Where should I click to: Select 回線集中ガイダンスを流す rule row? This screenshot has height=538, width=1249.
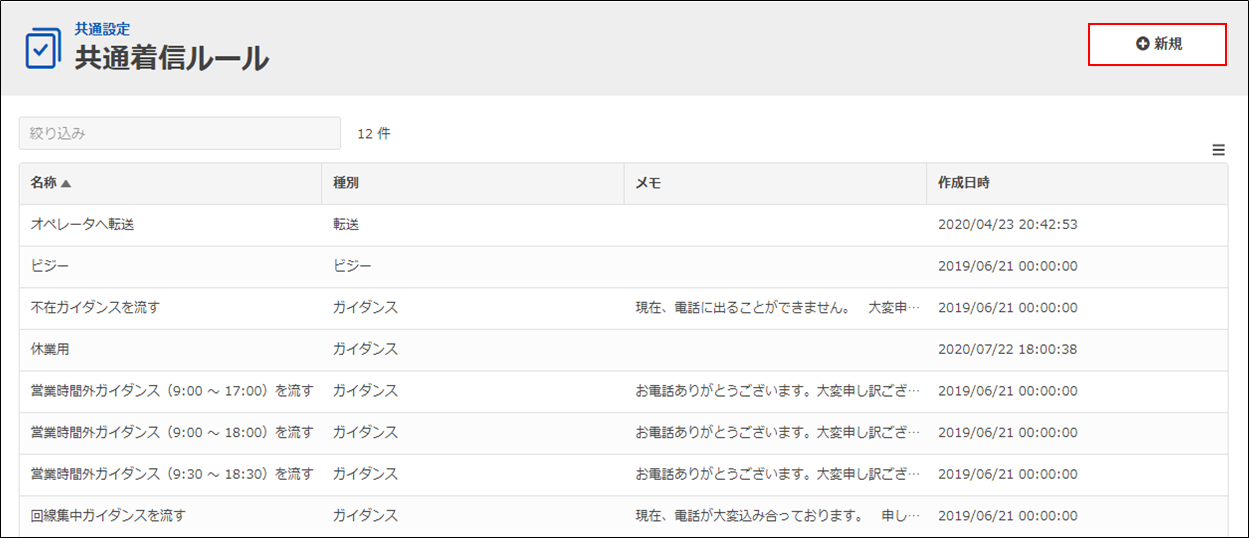(108, 516)
